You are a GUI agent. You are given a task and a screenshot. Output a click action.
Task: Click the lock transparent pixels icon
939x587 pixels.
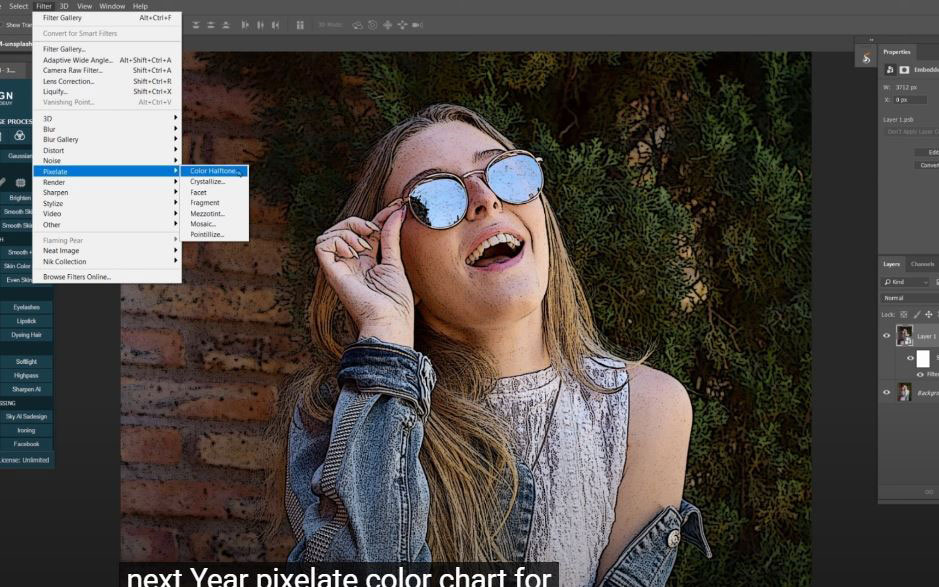tap(904, 314)
